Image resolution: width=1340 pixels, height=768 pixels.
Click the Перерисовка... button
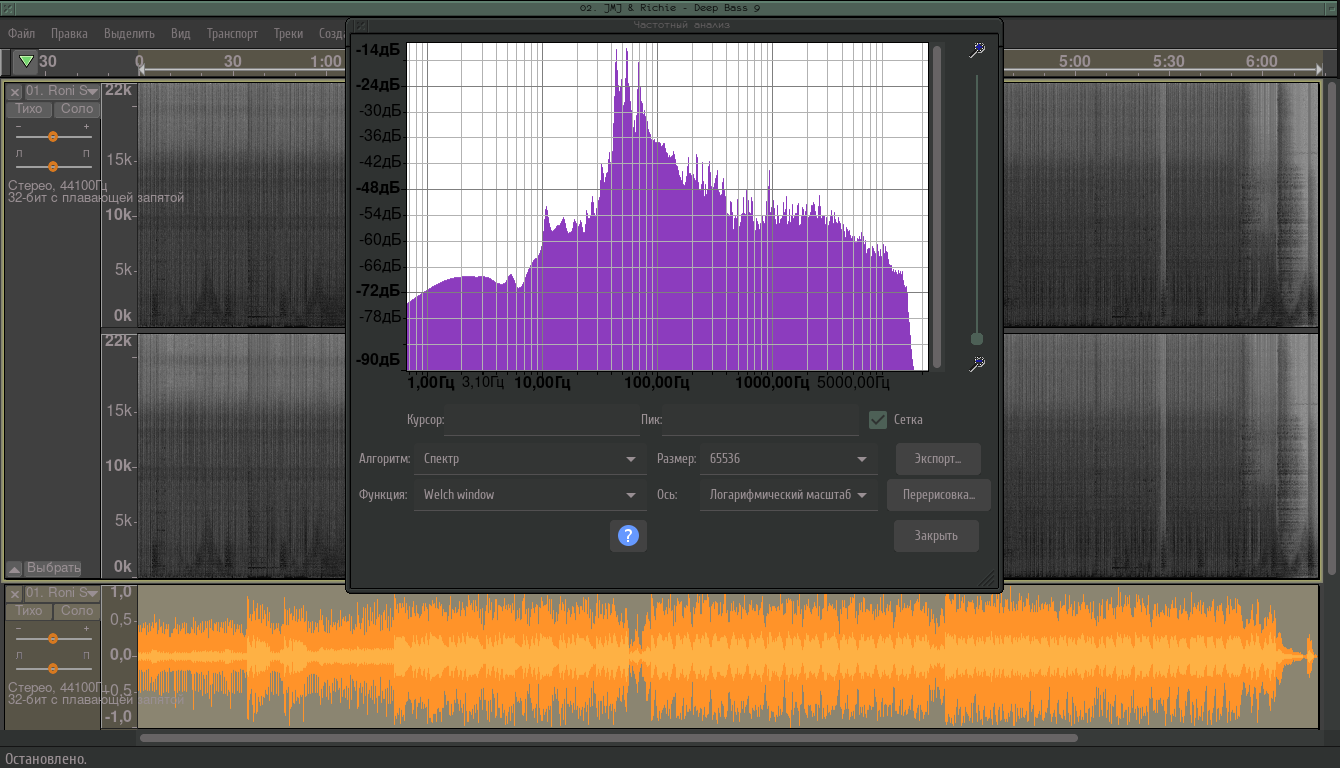point(939,495)
